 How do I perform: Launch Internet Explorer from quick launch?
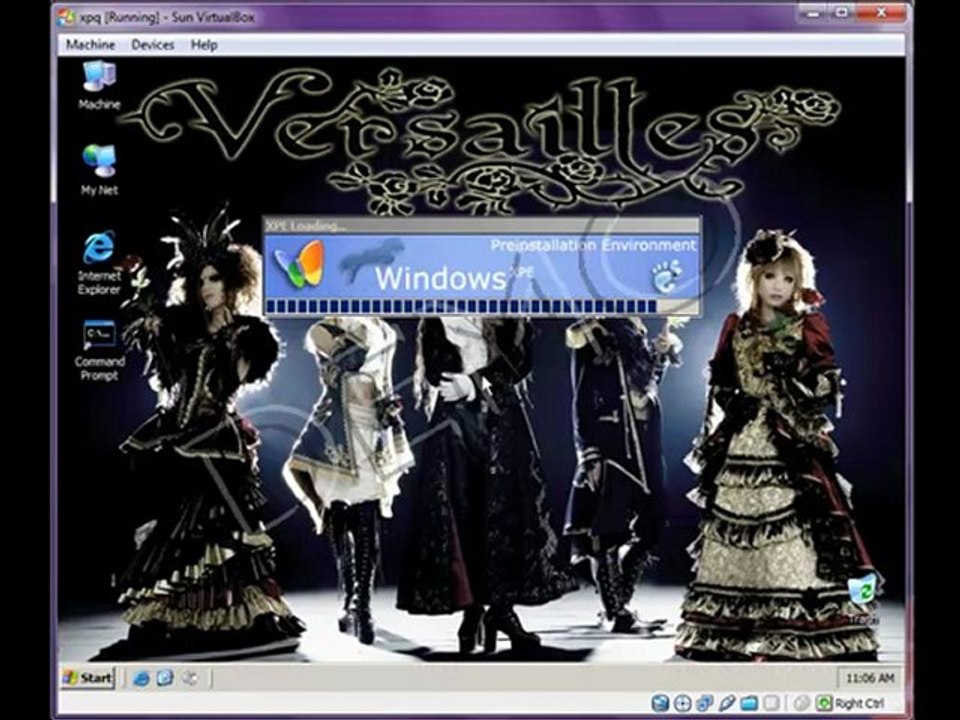pyautogui.click(x=141, y=678)
